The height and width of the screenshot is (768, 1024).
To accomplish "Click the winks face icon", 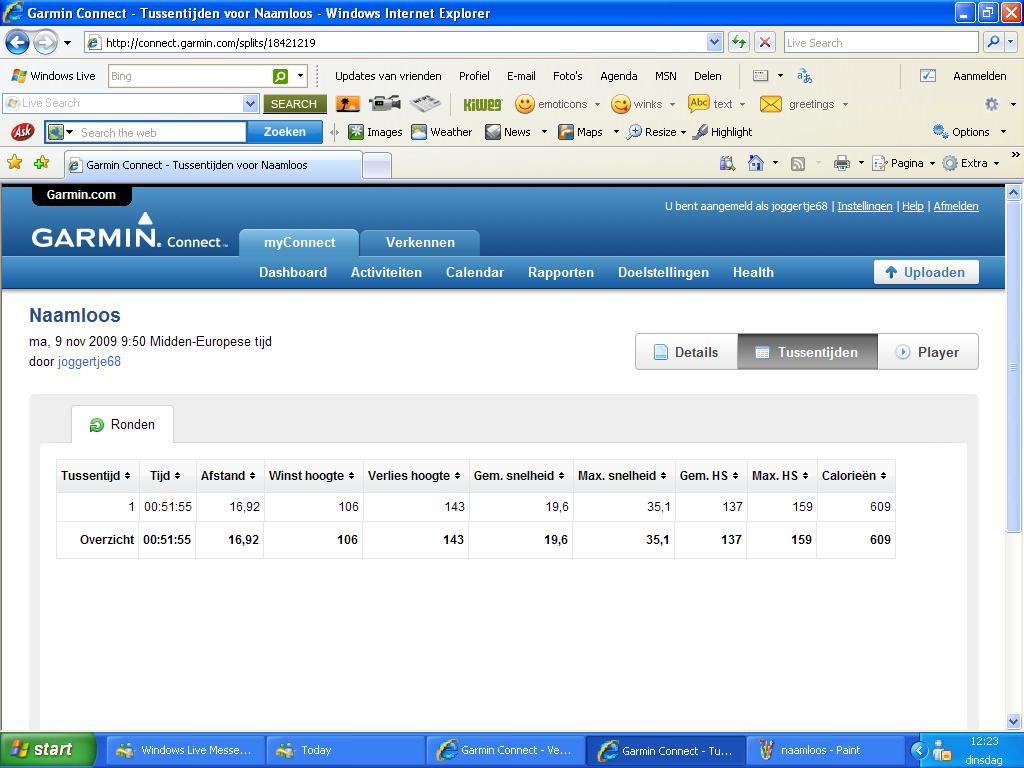I will [x=620, y=104].
